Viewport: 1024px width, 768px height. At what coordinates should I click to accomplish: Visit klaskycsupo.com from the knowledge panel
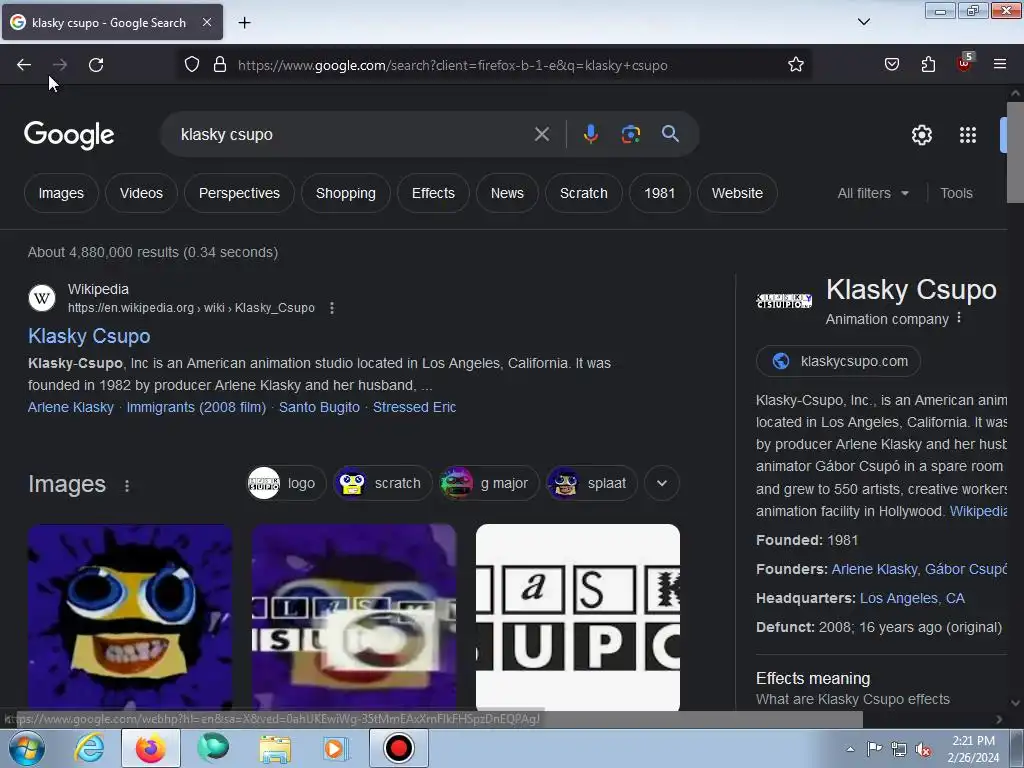click(839, 361)
